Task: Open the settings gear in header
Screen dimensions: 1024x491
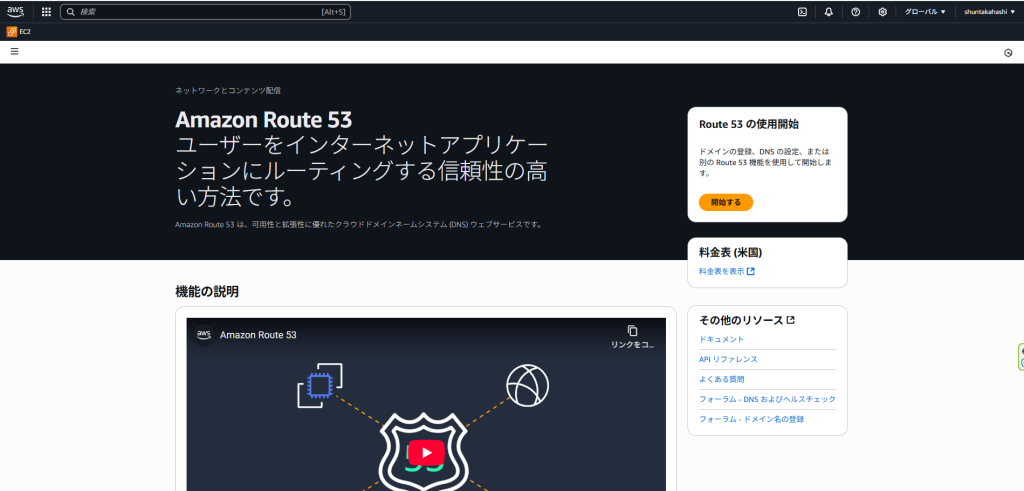Action: (x=882, y=12)
